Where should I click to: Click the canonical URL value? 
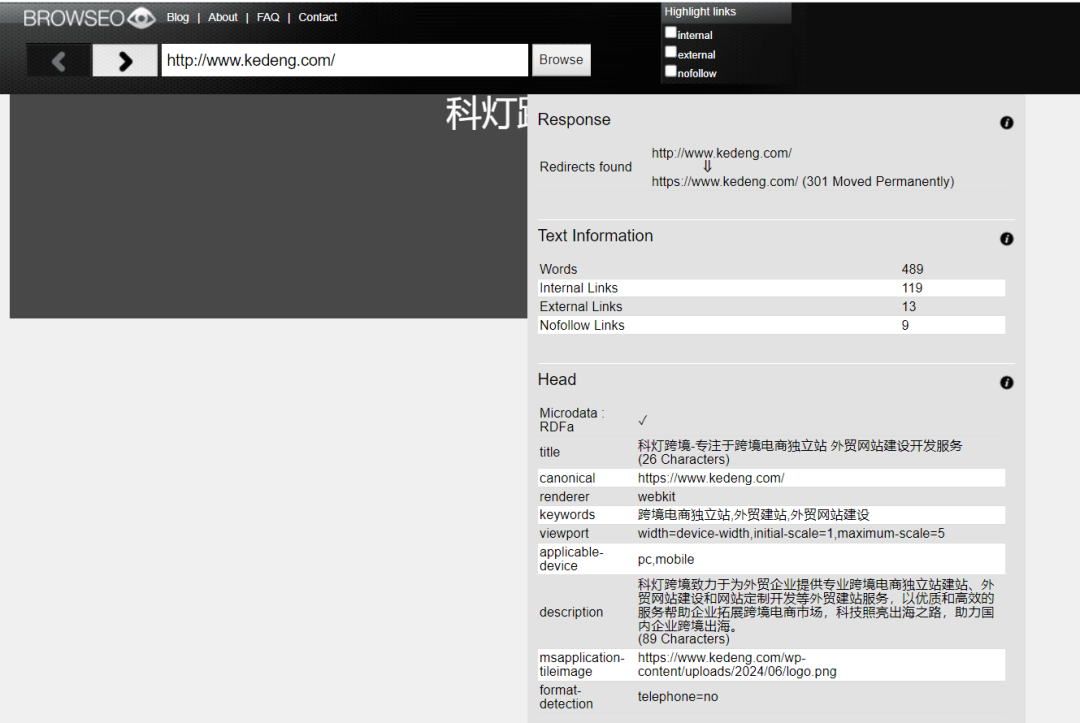coord(711,478)
